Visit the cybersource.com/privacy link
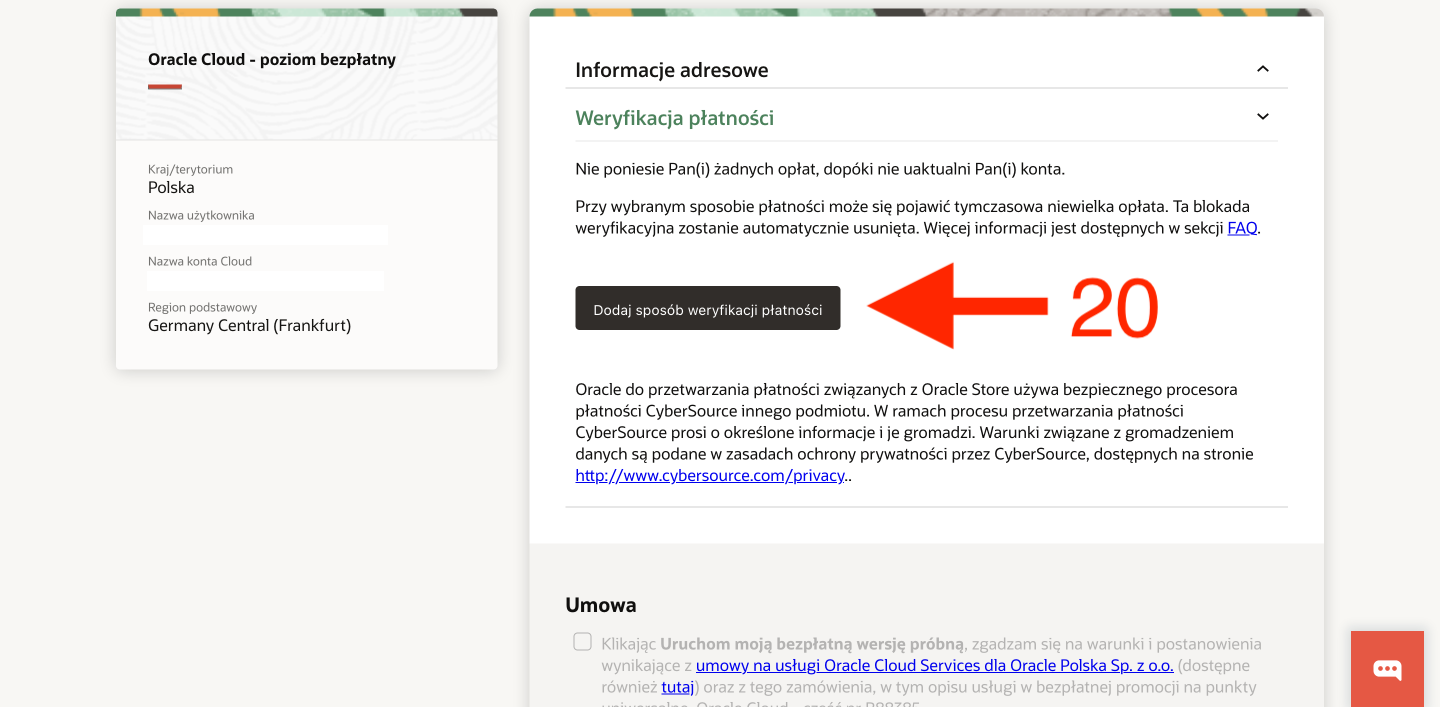1440x707 pixels. [x=710, y=476]
